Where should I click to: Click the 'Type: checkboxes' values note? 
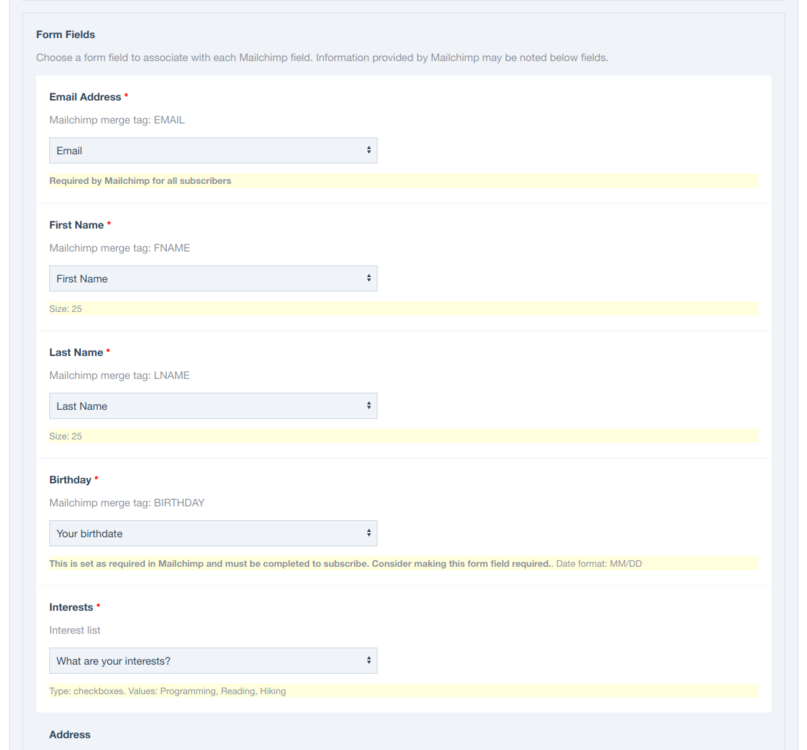[168, 691]
